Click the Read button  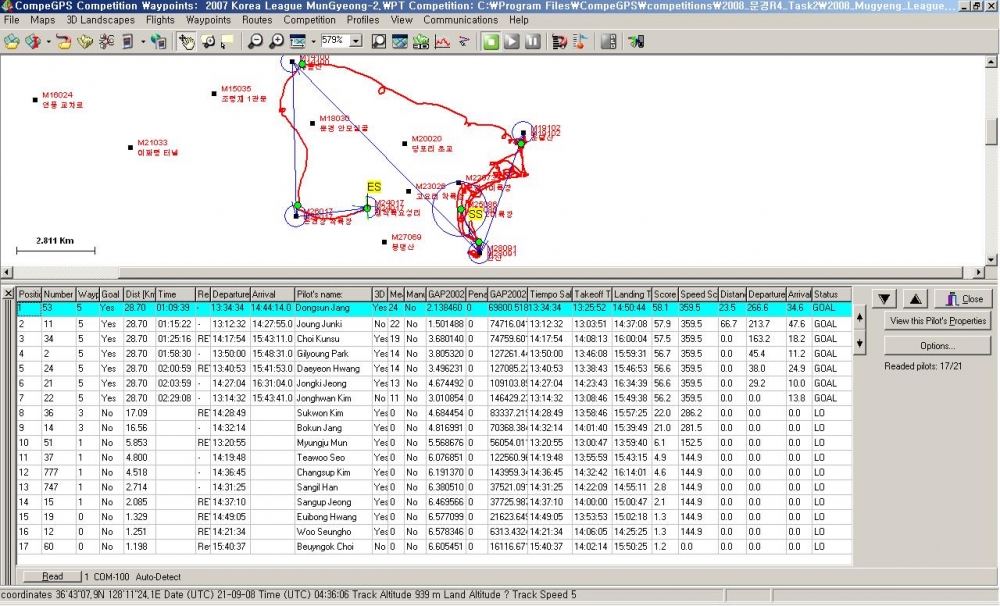[52, 577]
